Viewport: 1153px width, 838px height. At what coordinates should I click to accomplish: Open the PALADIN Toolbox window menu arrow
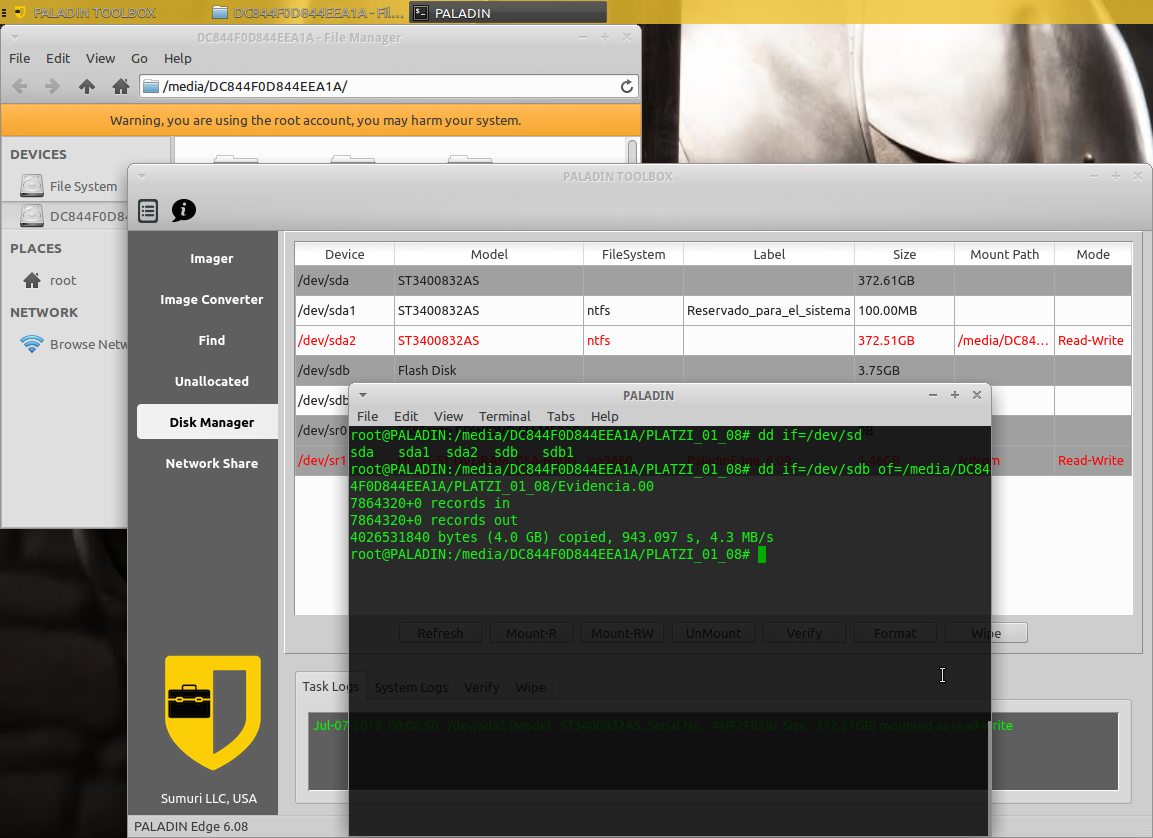[x=142, y=176]
